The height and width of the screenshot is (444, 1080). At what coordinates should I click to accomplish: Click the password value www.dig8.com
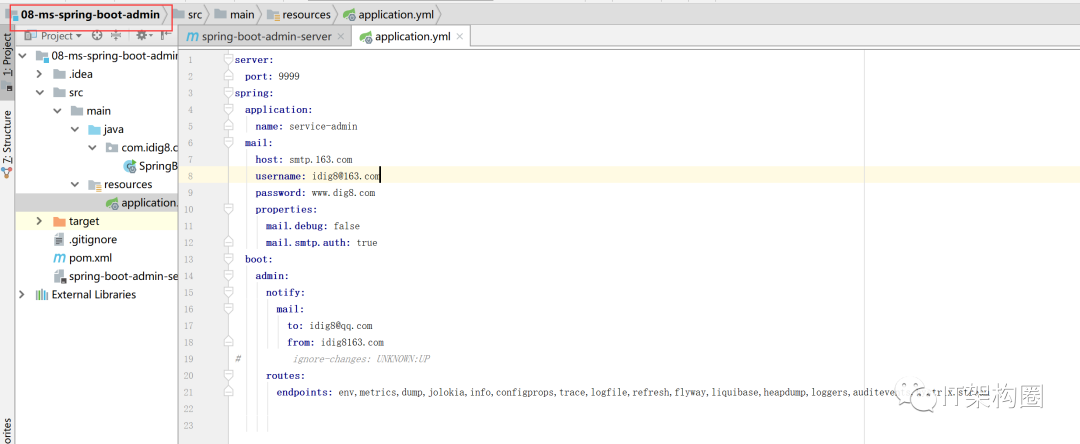(x=343, y=193)
